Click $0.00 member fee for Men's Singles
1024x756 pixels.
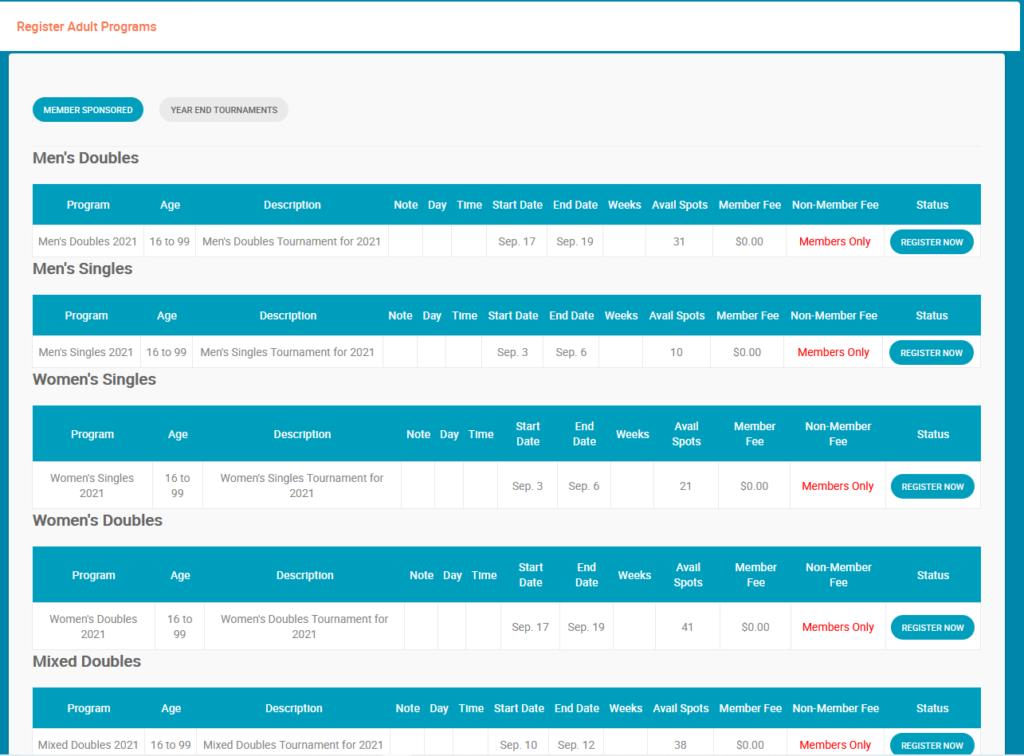[x=747, y=353]
